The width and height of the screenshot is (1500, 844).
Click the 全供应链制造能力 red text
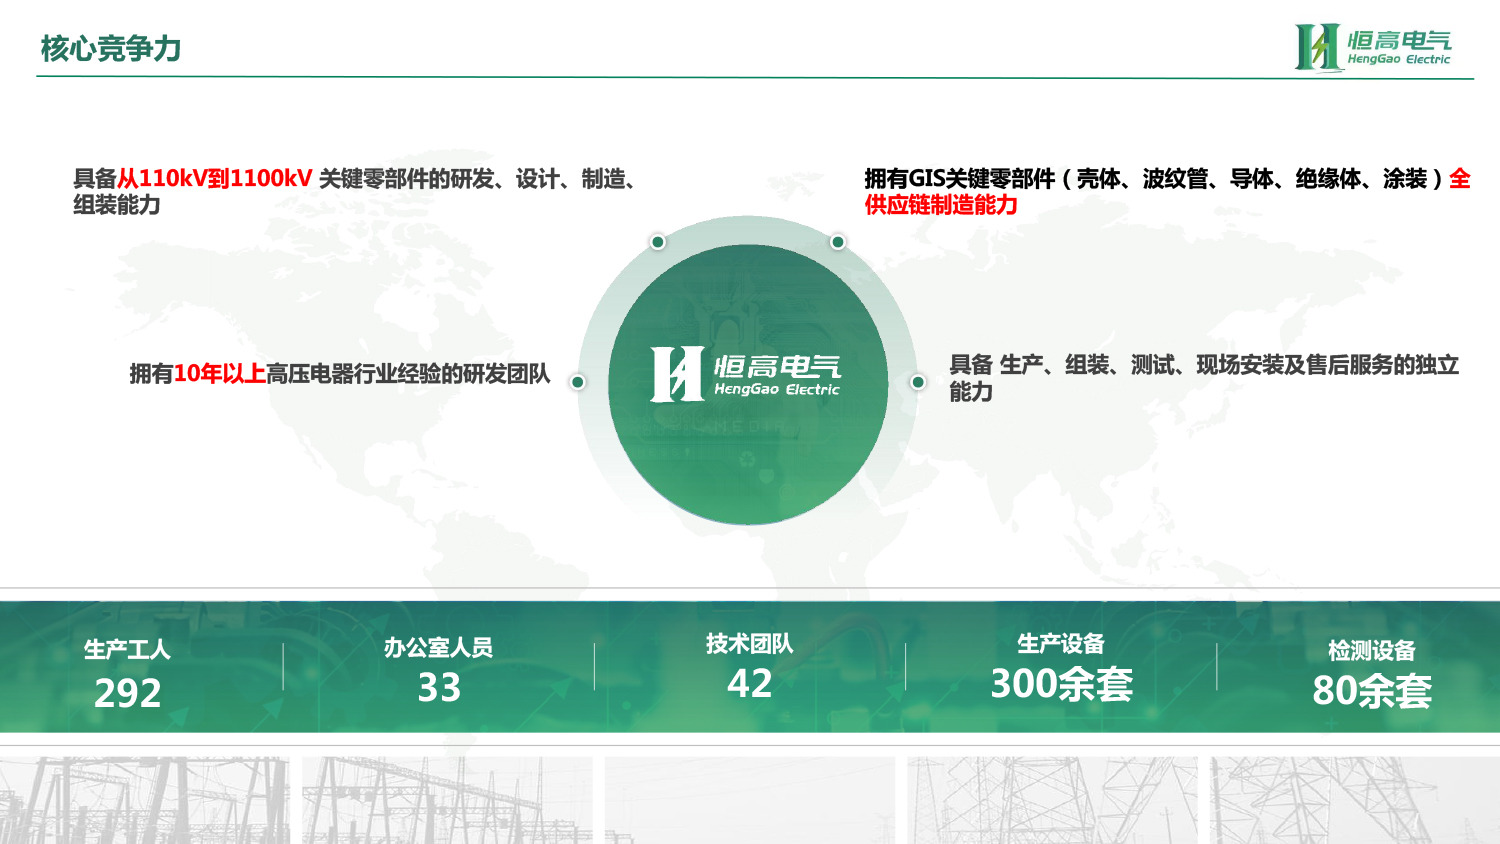point(940,205)
